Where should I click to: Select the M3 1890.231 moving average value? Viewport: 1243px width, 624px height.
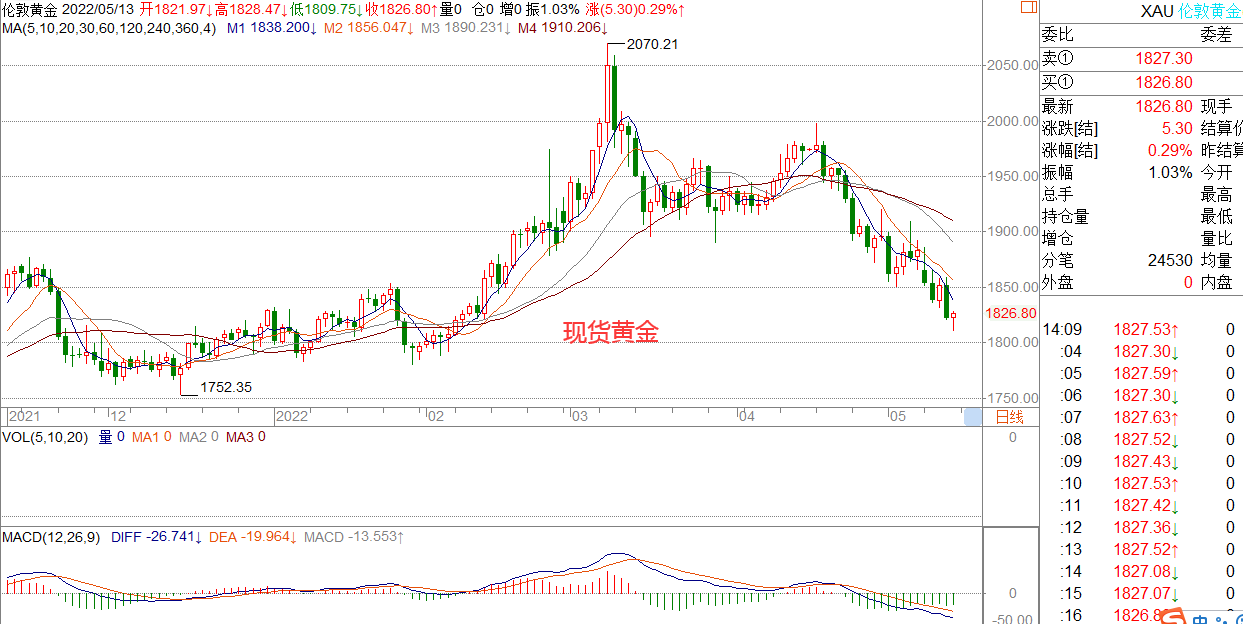pyautogui.click(x=465, y=27)
